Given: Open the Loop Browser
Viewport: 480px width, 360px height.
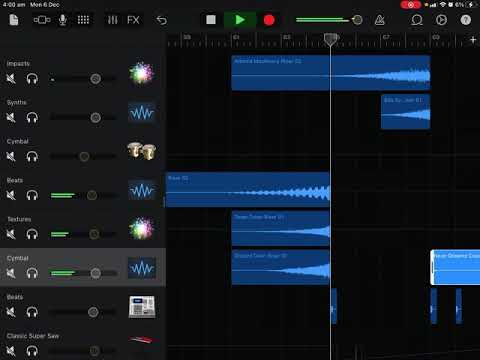Looking at the screenshot, I should tap(417, 20).
